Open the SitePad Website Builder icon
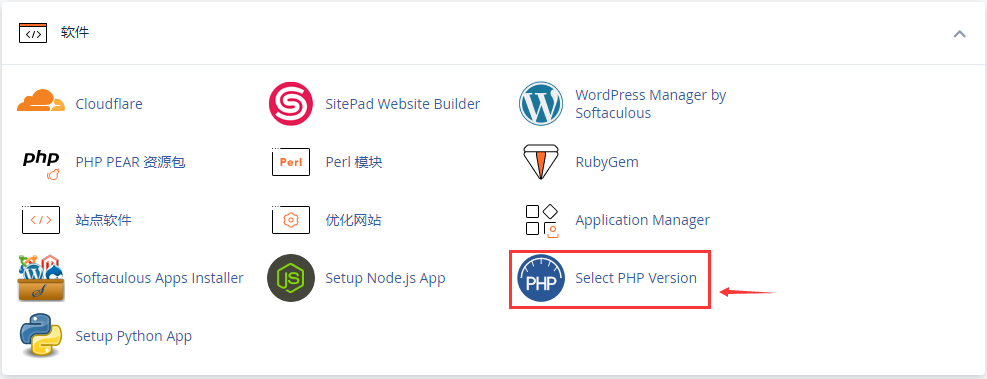 [x=290, y=104]
